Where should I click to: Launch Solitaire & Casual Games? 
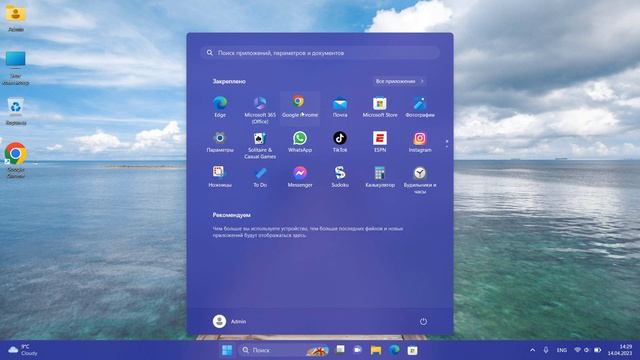tap(260, 145)
